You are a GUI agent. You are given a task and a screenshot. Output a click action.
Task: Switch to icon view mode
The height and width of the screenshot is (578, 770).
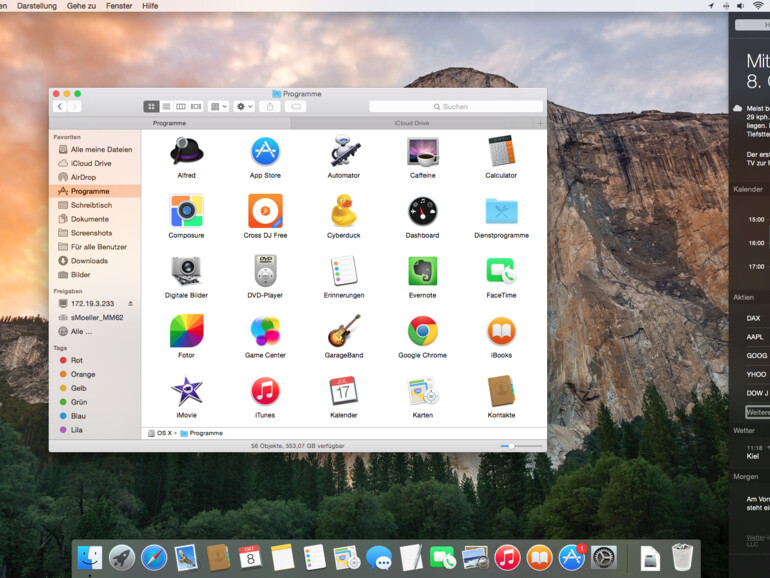tap(151, 107)
